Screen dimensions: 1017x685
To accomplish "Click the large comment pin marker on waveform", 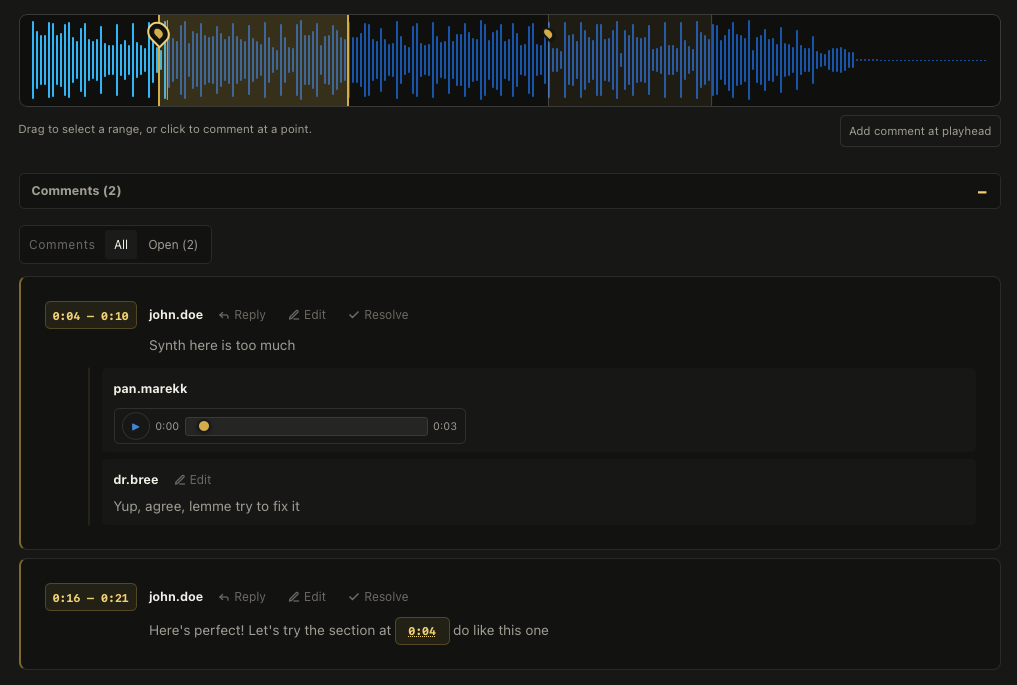I will point(158,34).
